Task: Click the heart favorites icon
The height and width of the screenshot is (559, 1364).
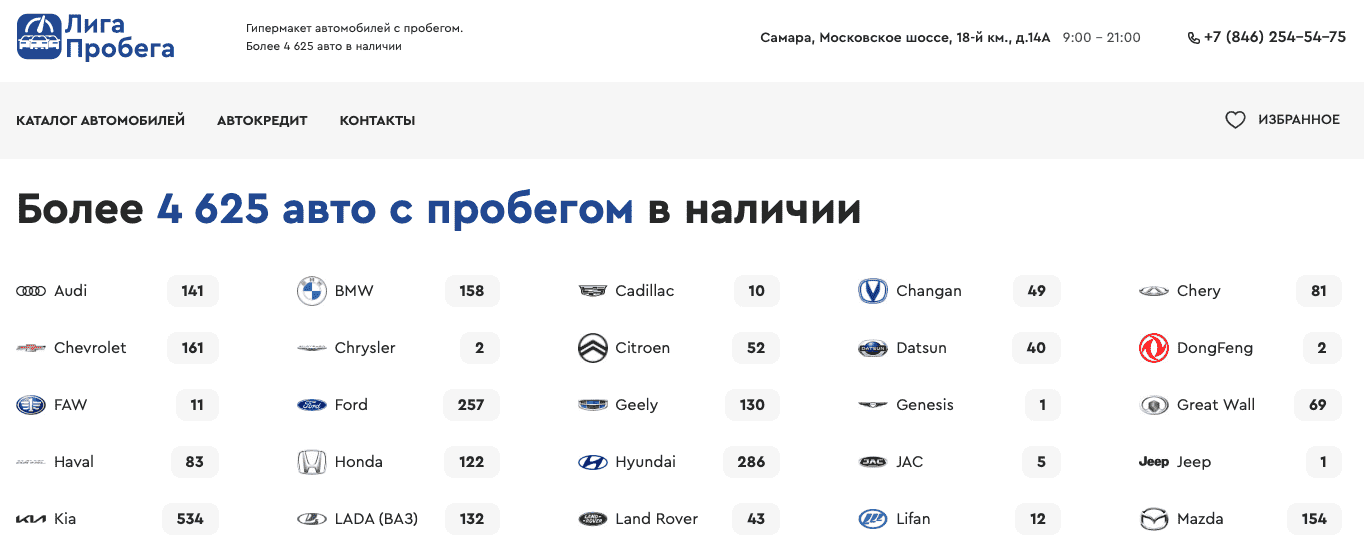Action: pos(1236,120)
